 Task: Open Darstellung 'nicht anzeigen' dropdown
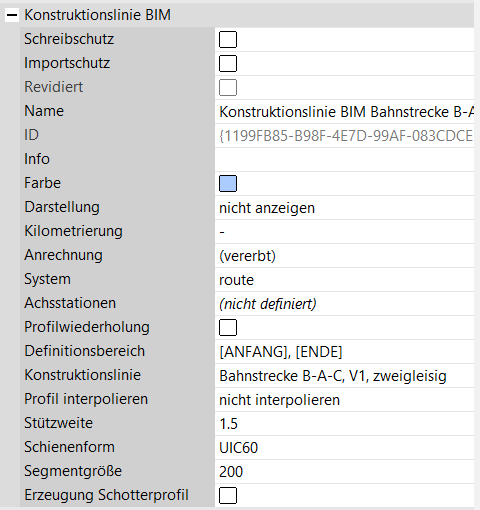point(345,208)
